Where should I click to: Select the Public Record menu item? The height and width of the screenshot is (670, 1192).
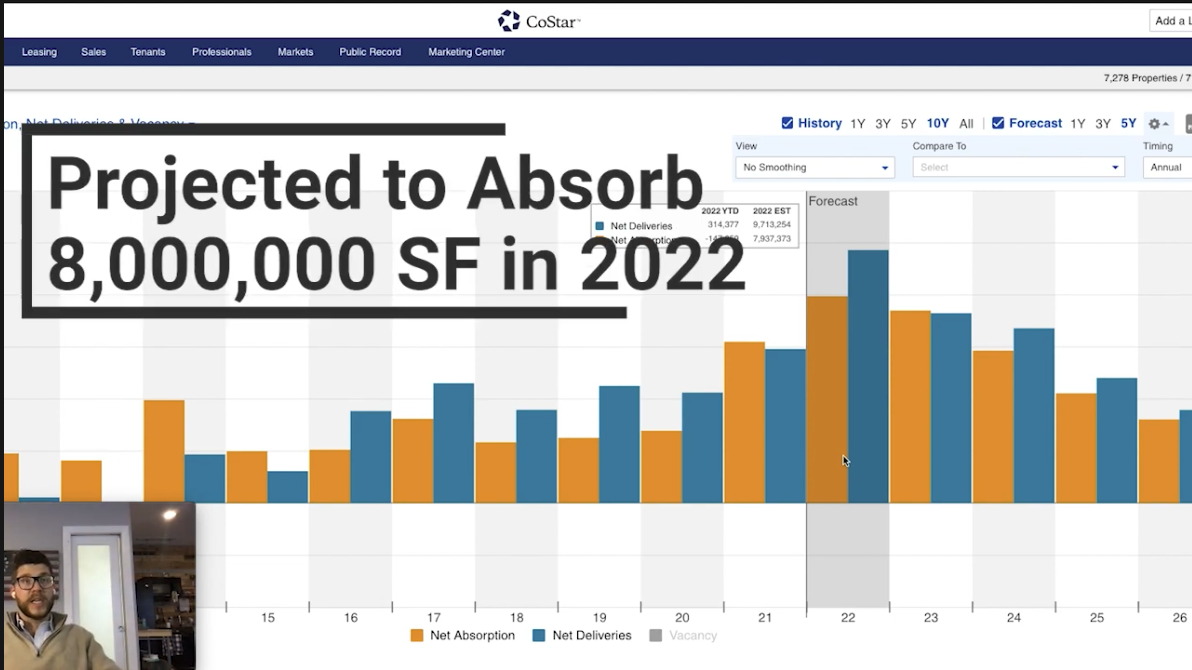[x=370, y=52]
